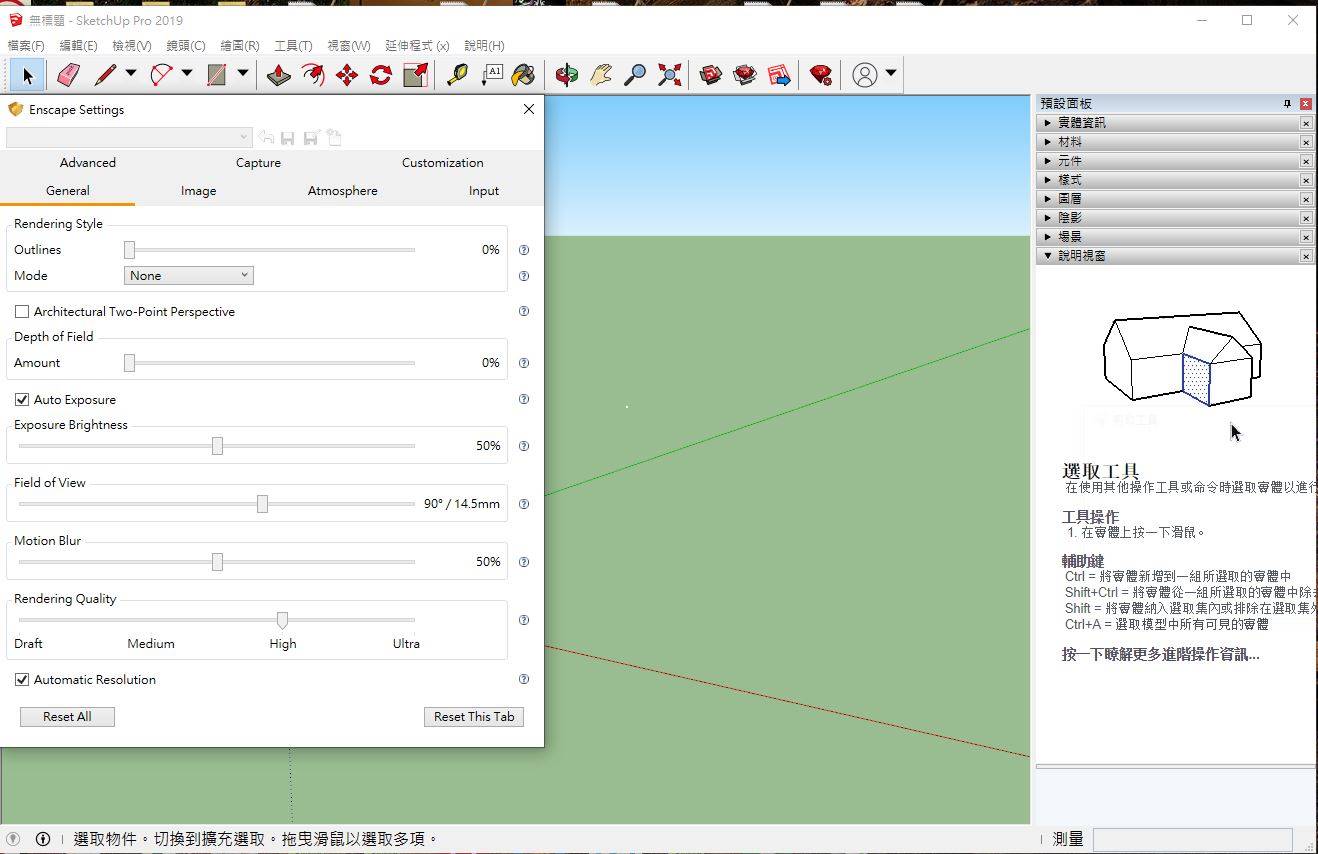Click the Field of View slider handle

(262, 504)
